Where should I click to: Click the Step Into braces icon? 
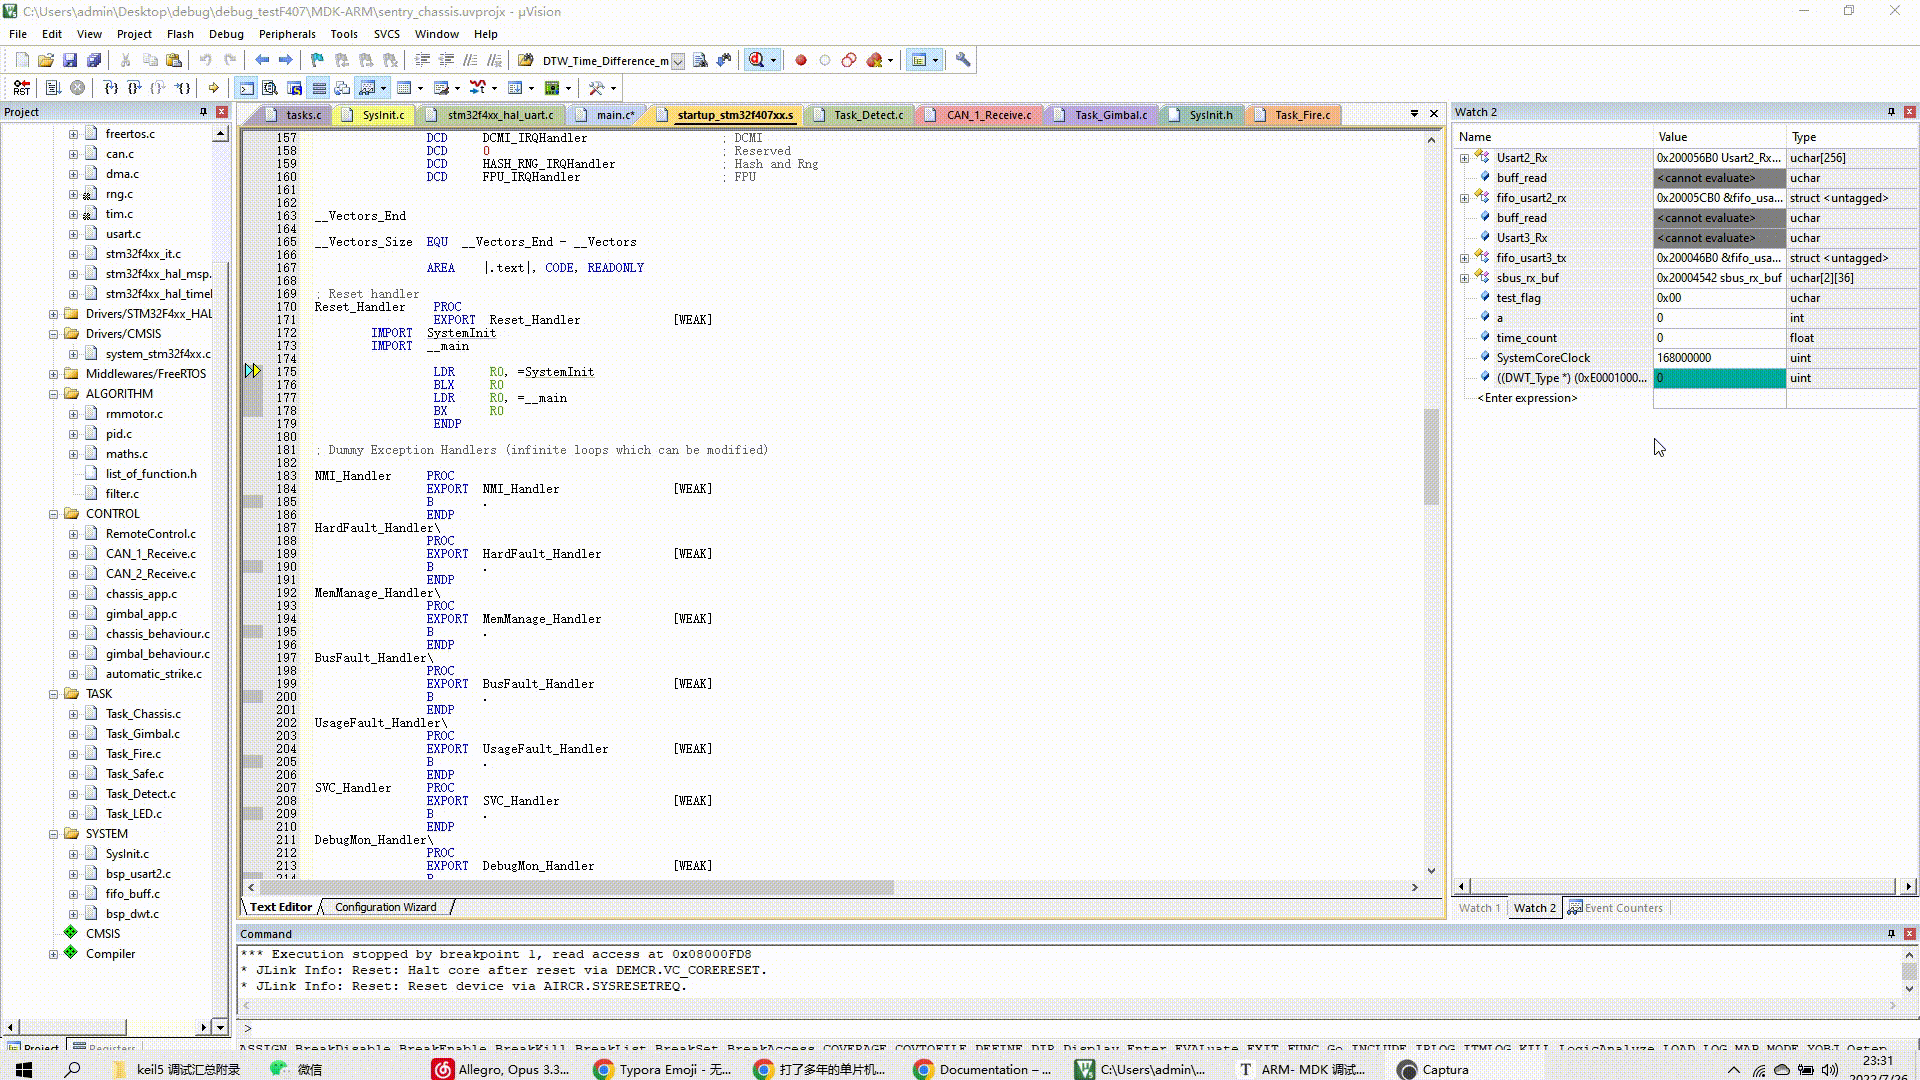click(111, 88)
